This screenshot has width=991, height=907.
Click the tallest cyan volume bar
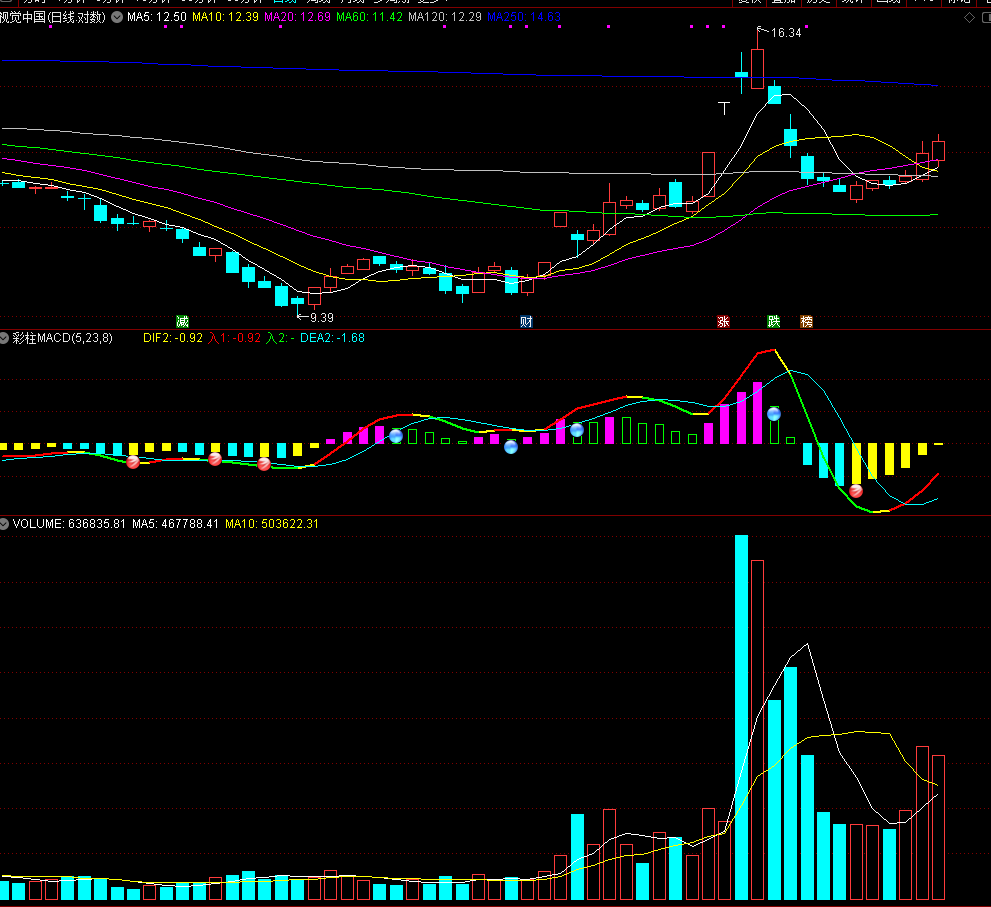tap(741, 717)
